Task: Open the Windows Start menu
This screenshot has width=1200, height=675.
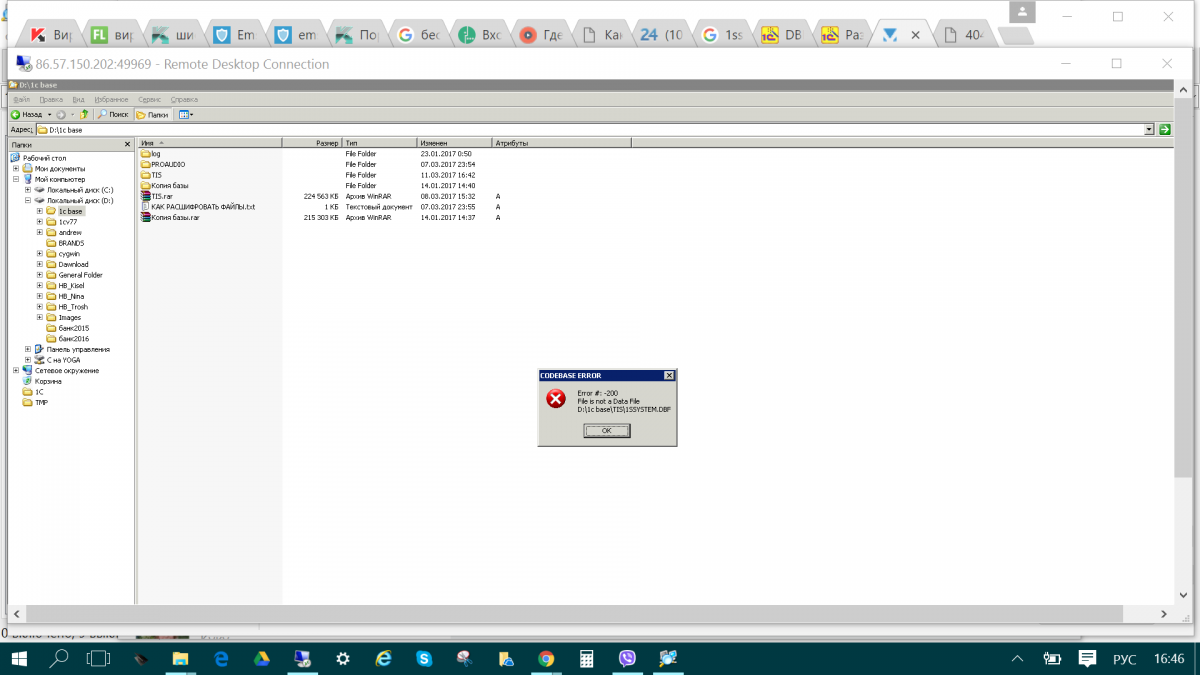Action: [20, 659]
